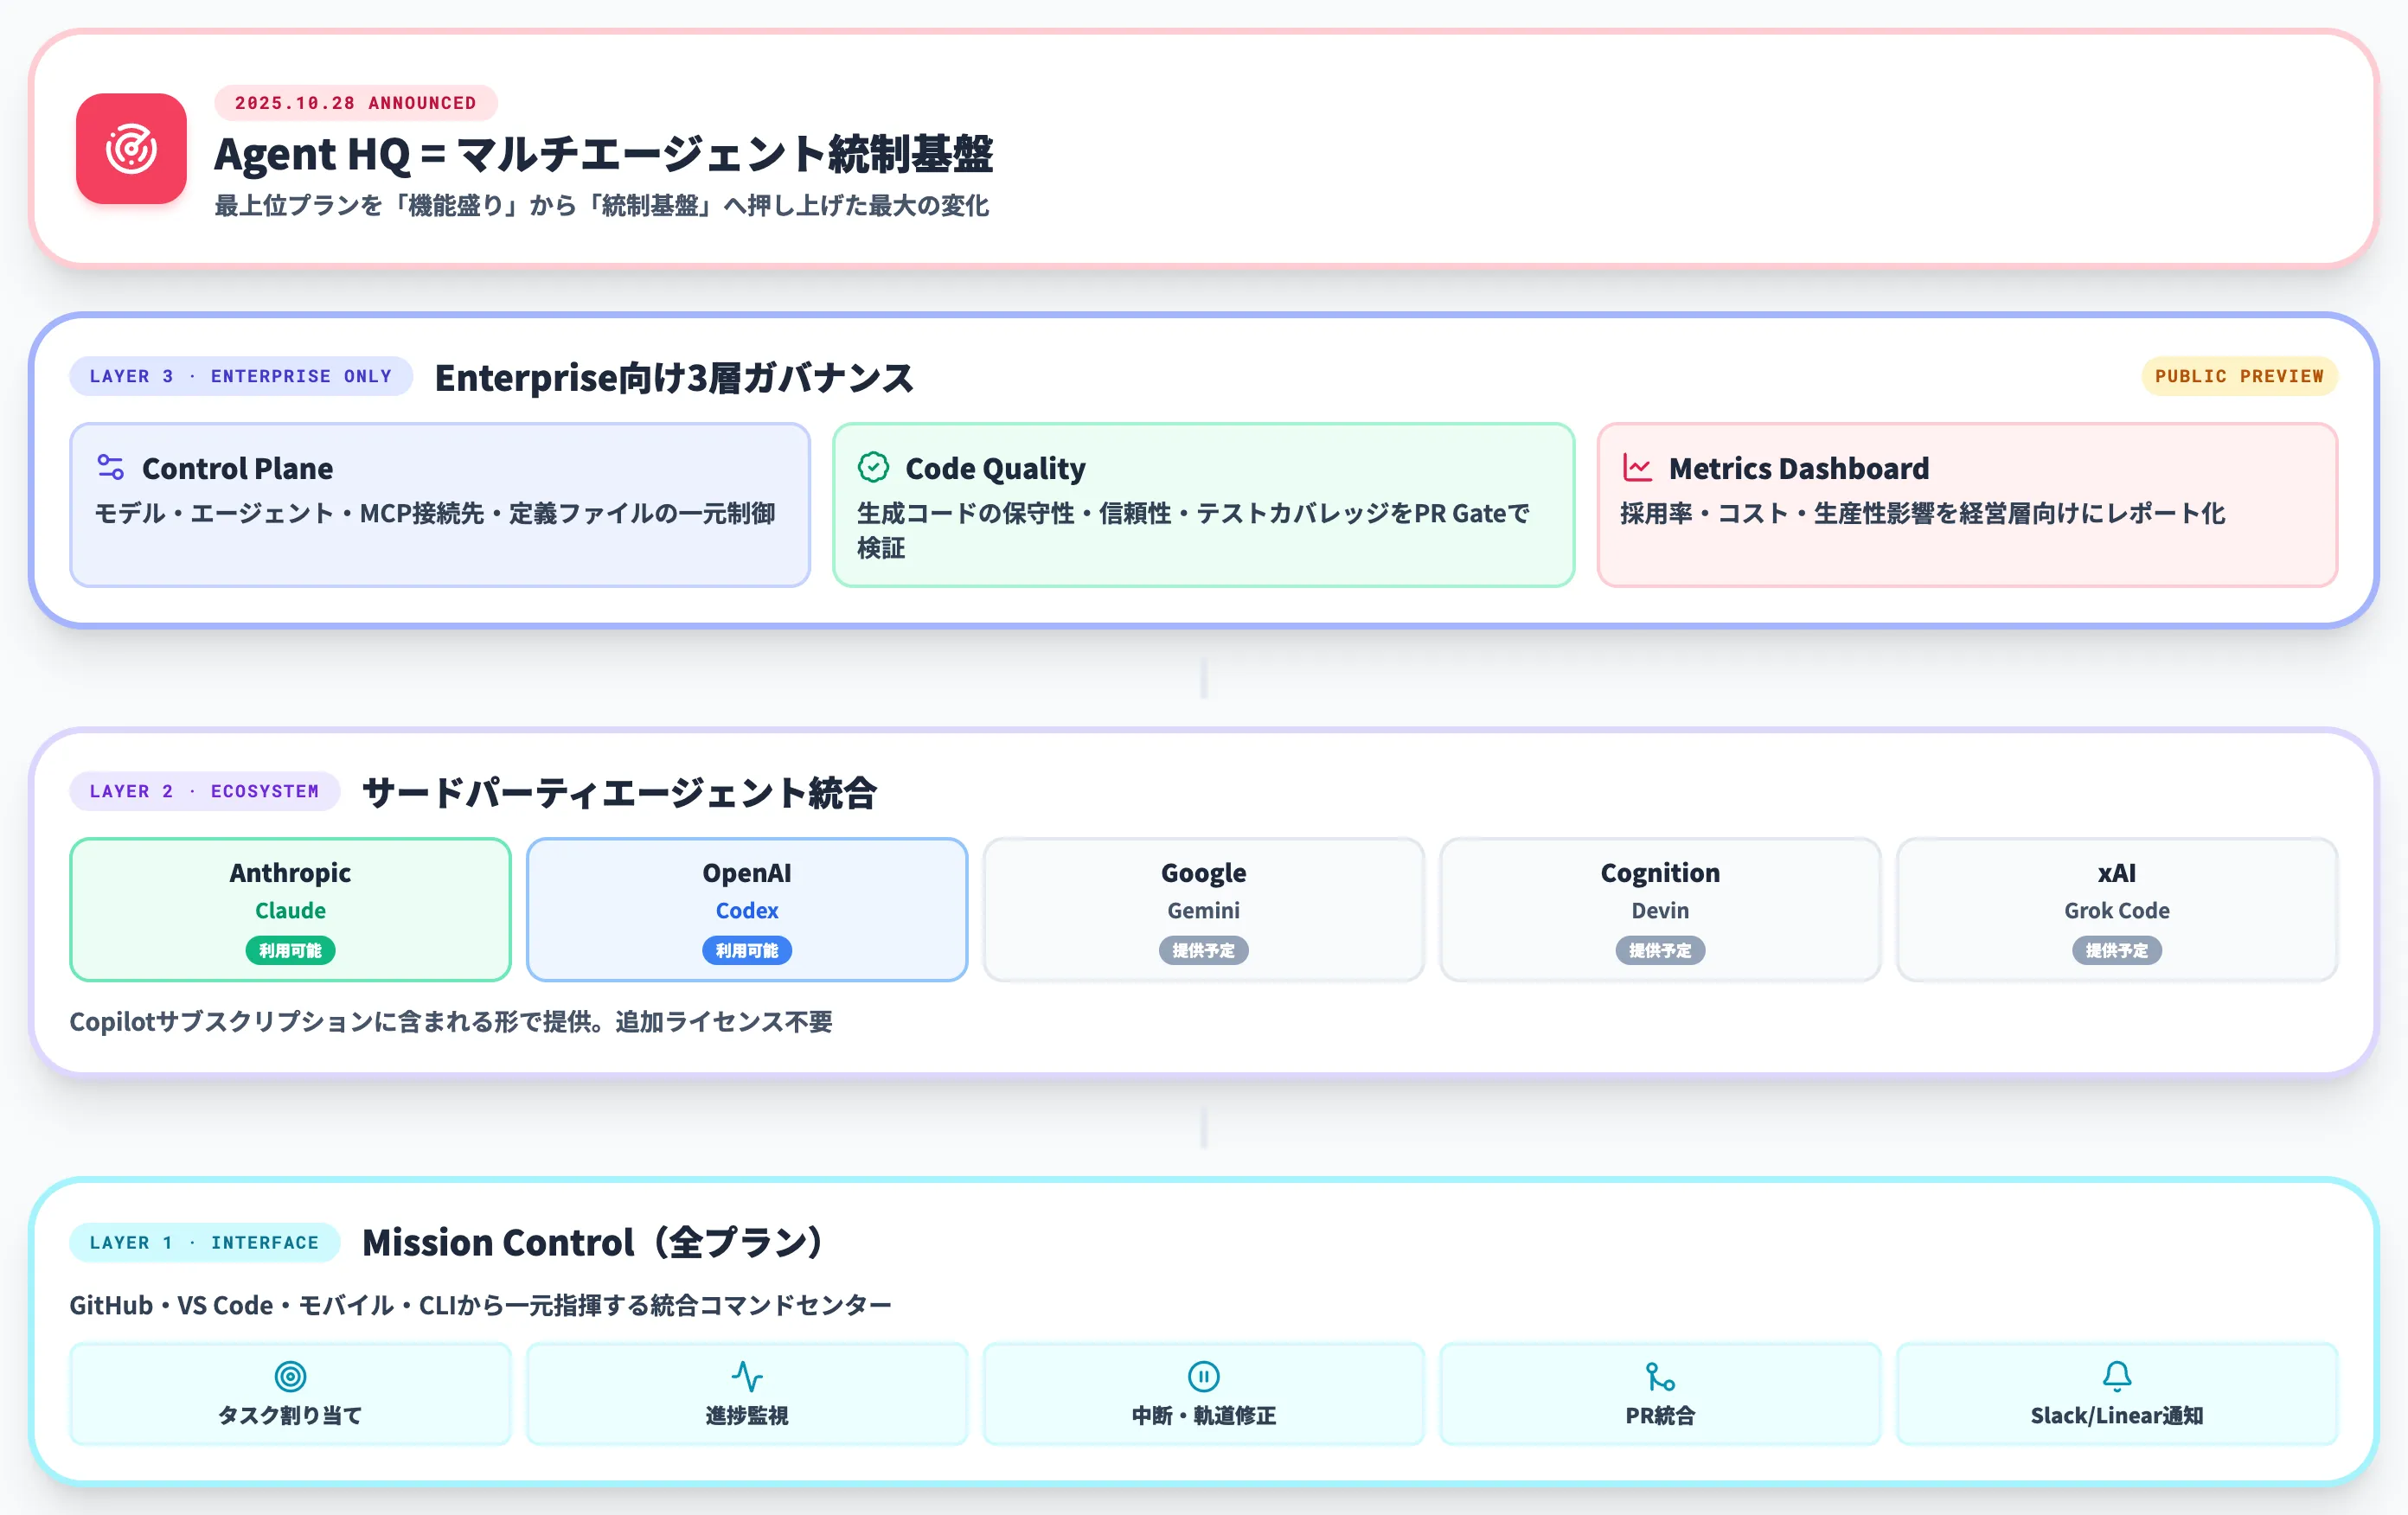The width and height of the screenshot is (2408, 1515).
Task: Click the 中断・軌道修正 pause icon
Action: point(1203,1376)
